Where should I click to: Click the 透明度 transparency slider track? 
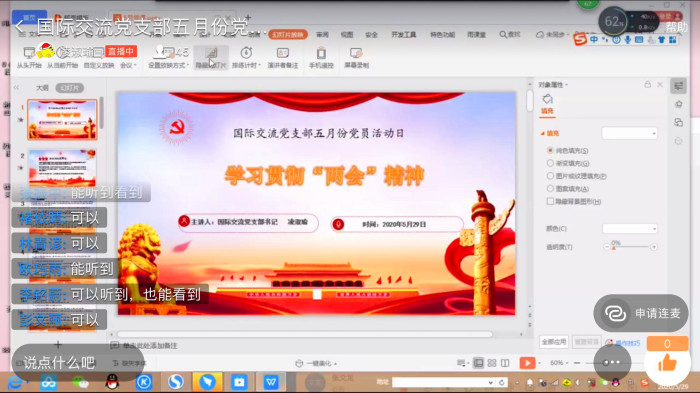pos(630,247)
